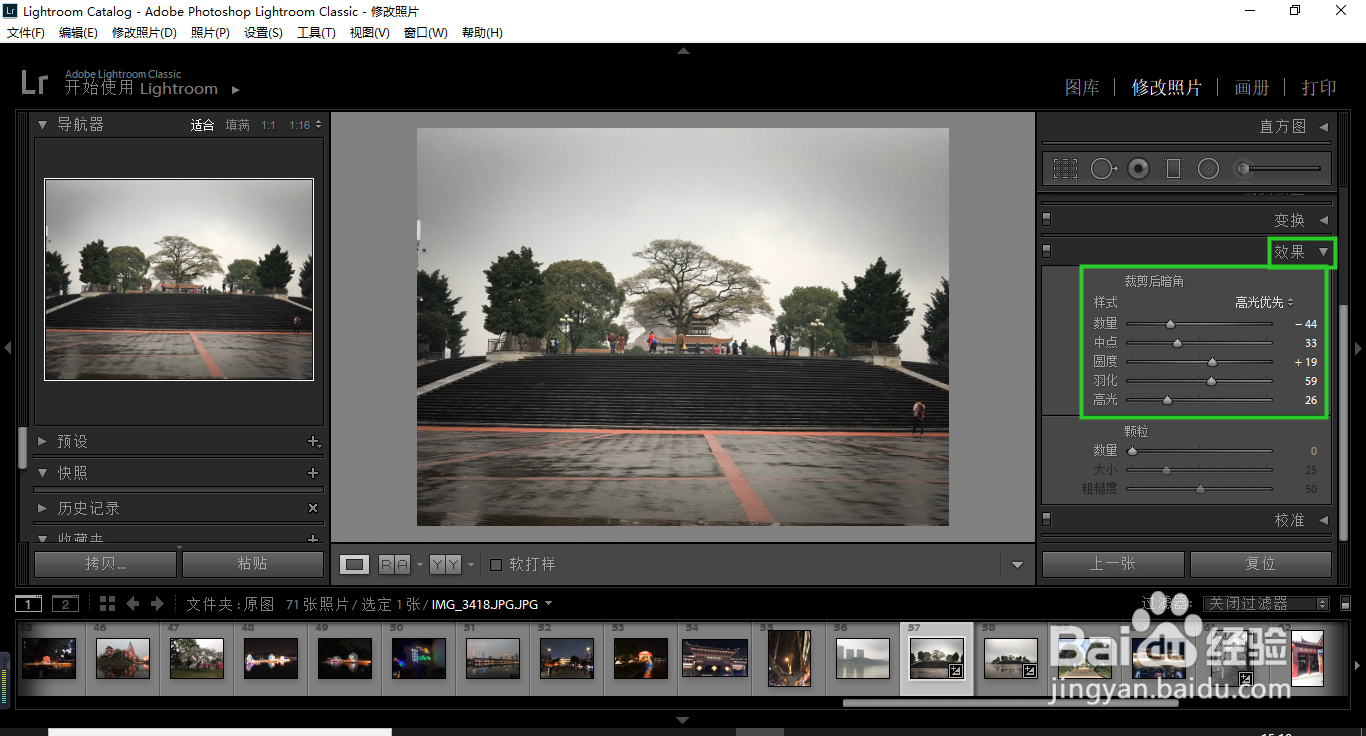Select the Crop Overlay tool
This screenshot has height=736, width=1366.
click(1065, 169)
